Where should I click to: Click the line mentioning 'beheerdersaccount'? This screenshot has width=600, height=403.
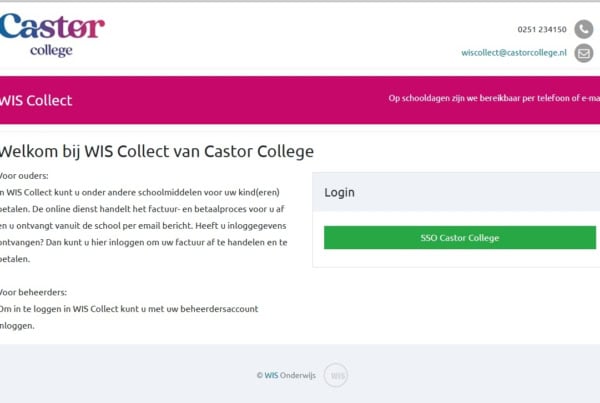(x=129, y=309)
